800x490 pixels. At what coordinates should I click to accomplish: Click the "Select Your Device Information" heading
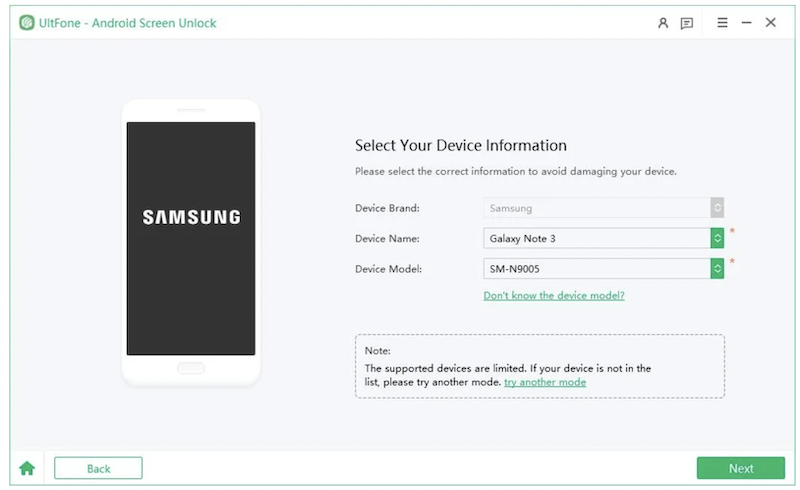click(x=461, y=145)
